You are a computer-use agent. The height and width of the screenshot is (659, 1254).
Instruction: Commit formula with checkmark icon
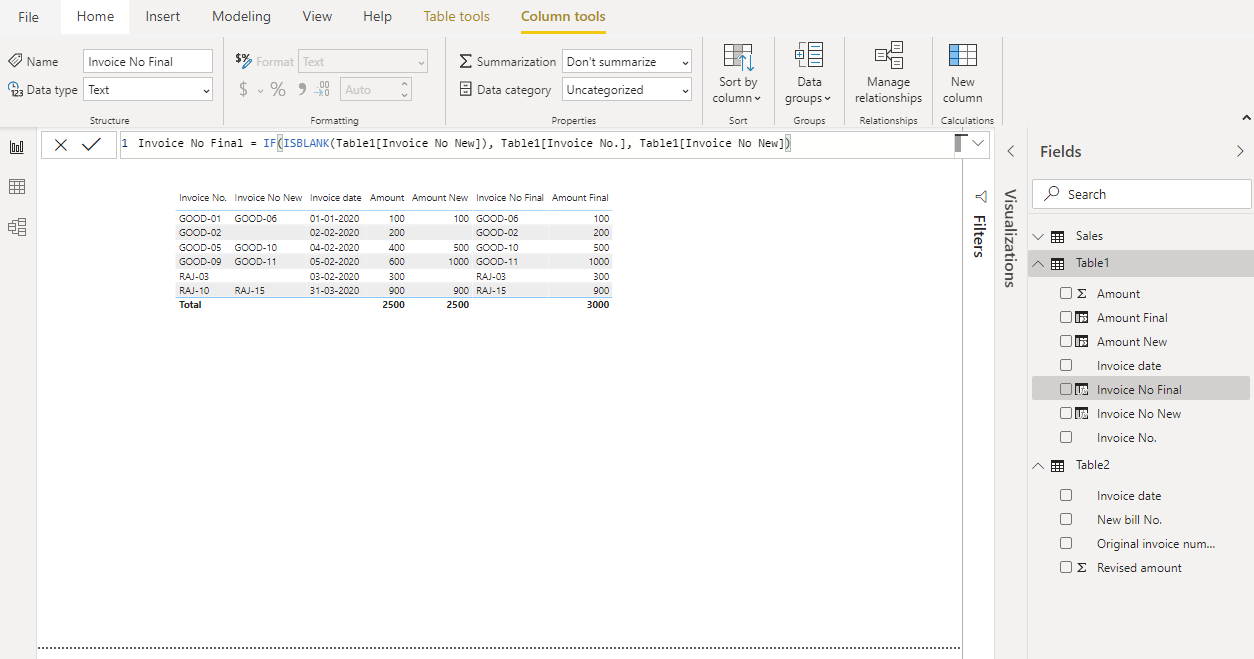[x=92, y=145]
